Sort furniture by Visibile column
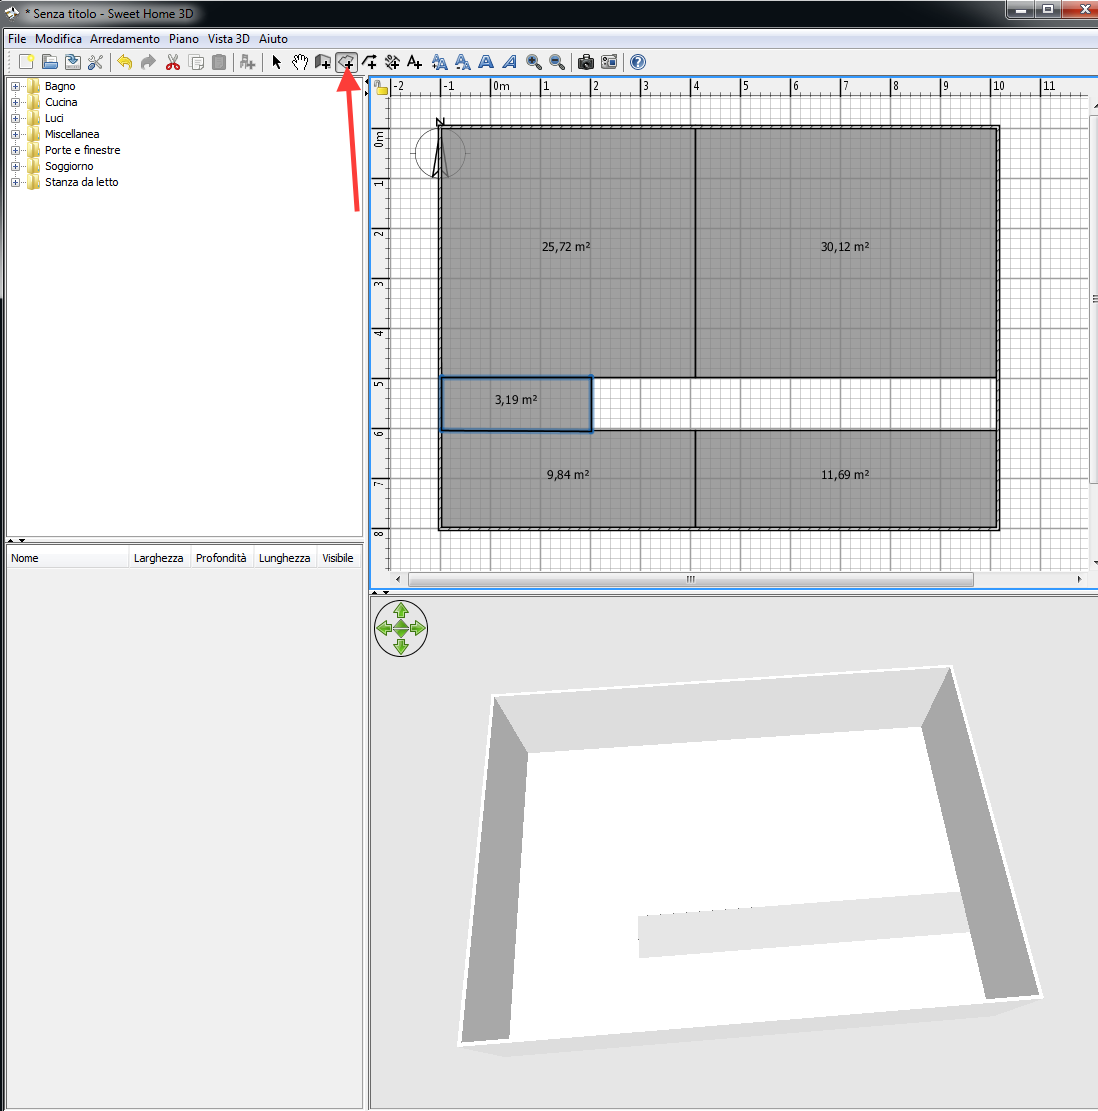Viewport: 1098px width, 1111px height. 338,558
